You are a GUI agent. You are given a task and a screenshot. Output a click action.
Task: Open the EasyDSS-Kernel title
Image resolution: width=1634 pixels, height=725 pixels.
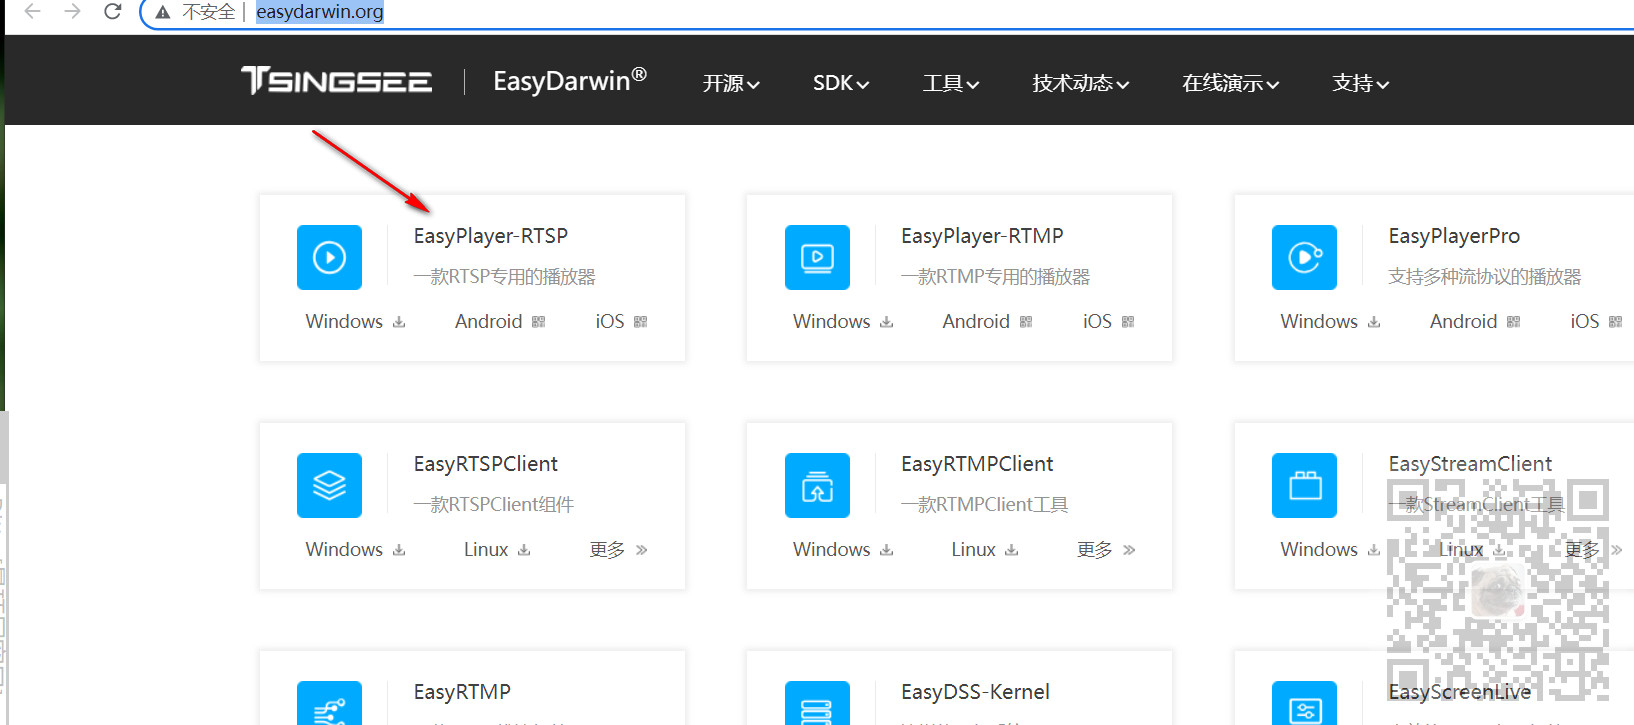[975, 692]
